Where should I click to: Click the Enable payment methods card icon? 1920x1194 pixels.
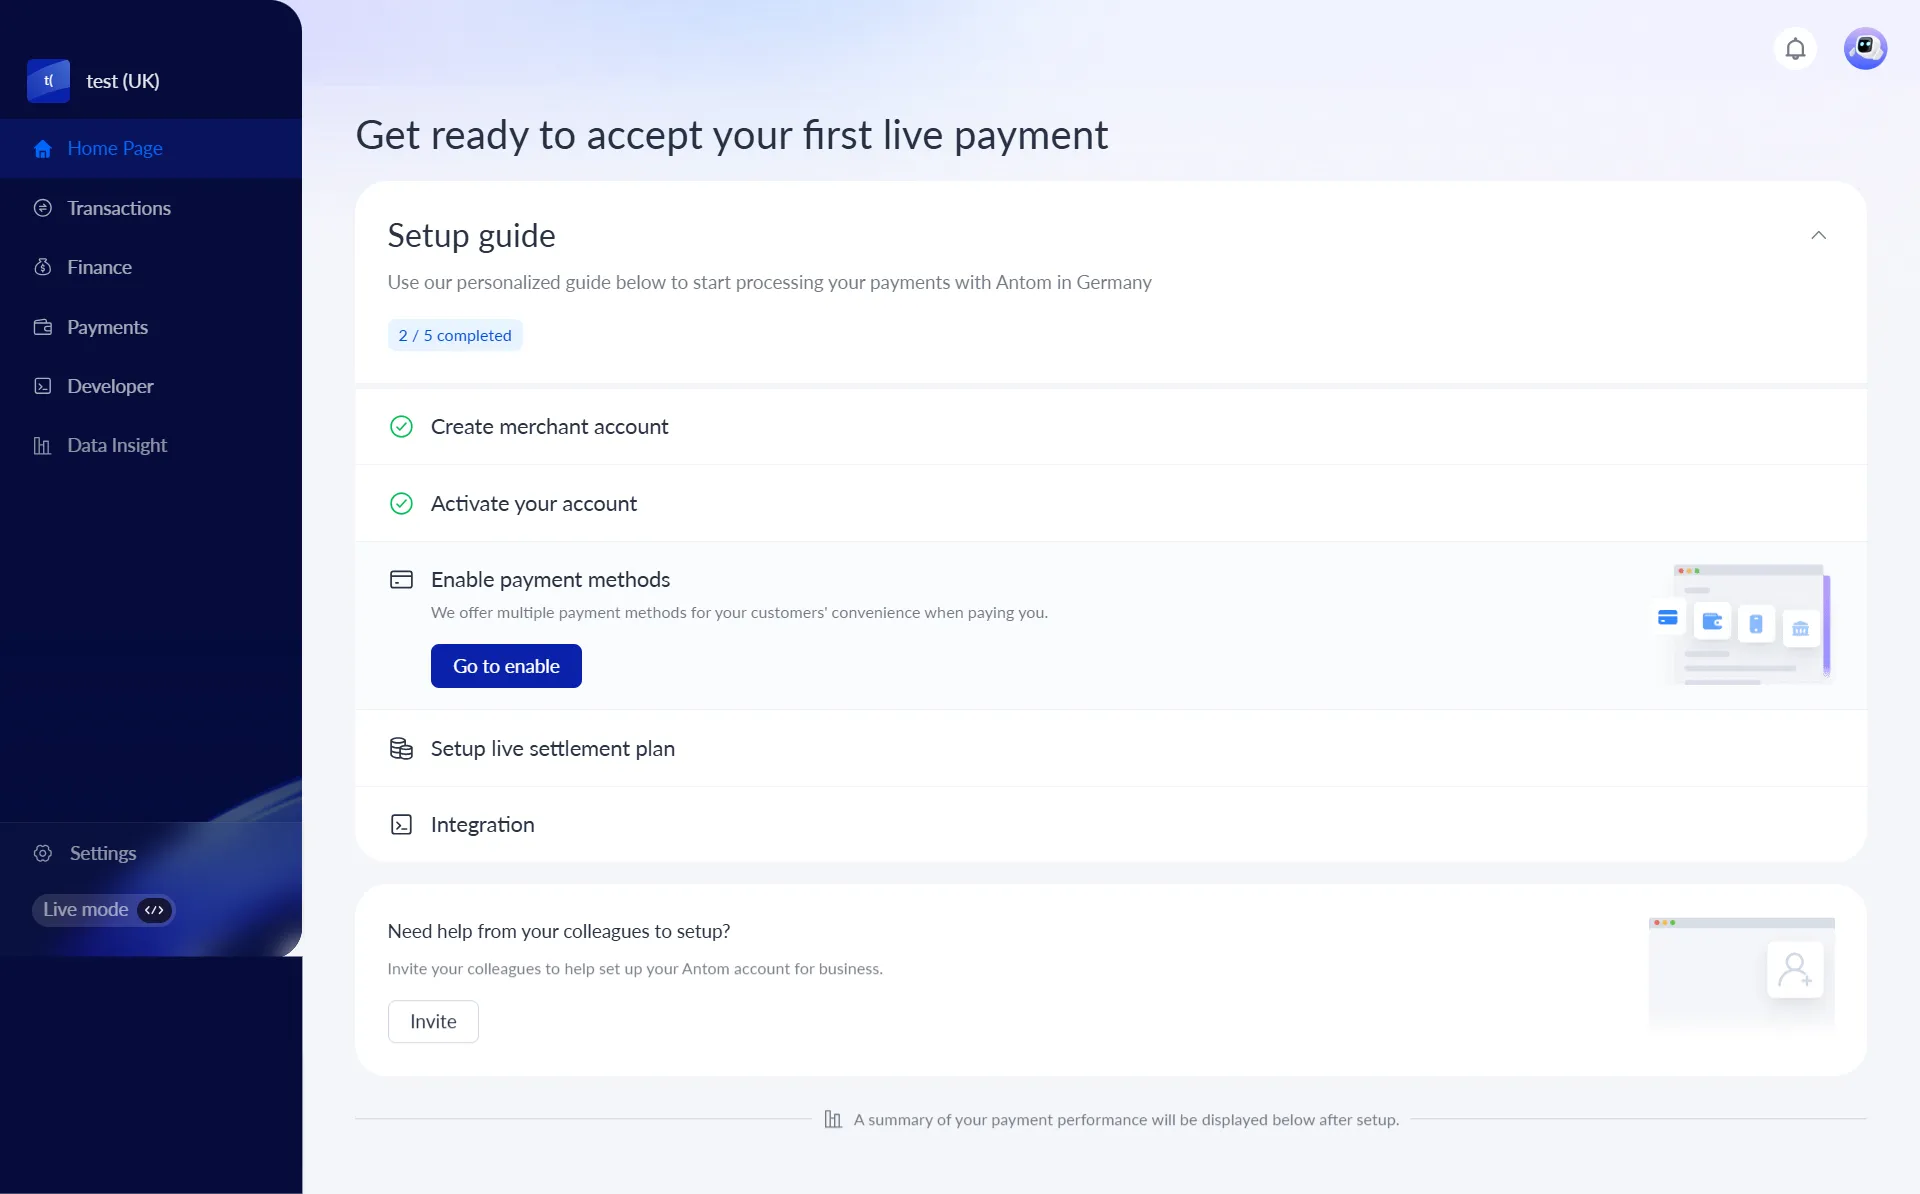click(401, 580)
